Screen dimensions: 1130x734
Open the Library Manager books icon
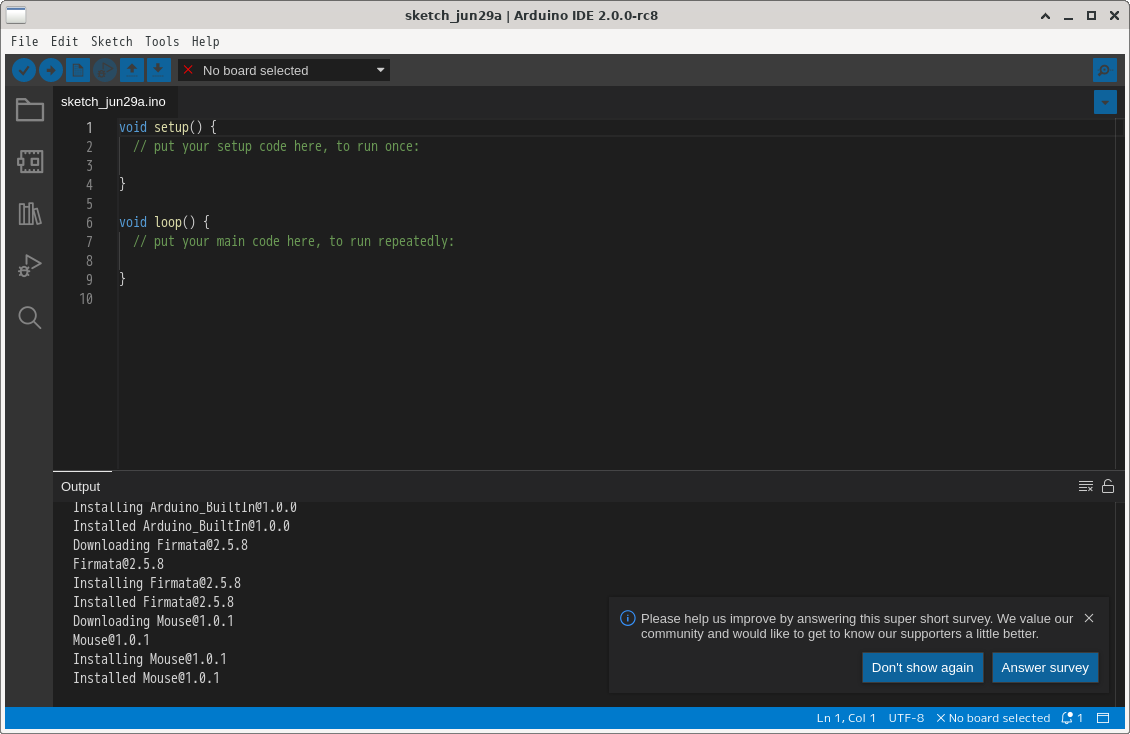pos(30,213)
